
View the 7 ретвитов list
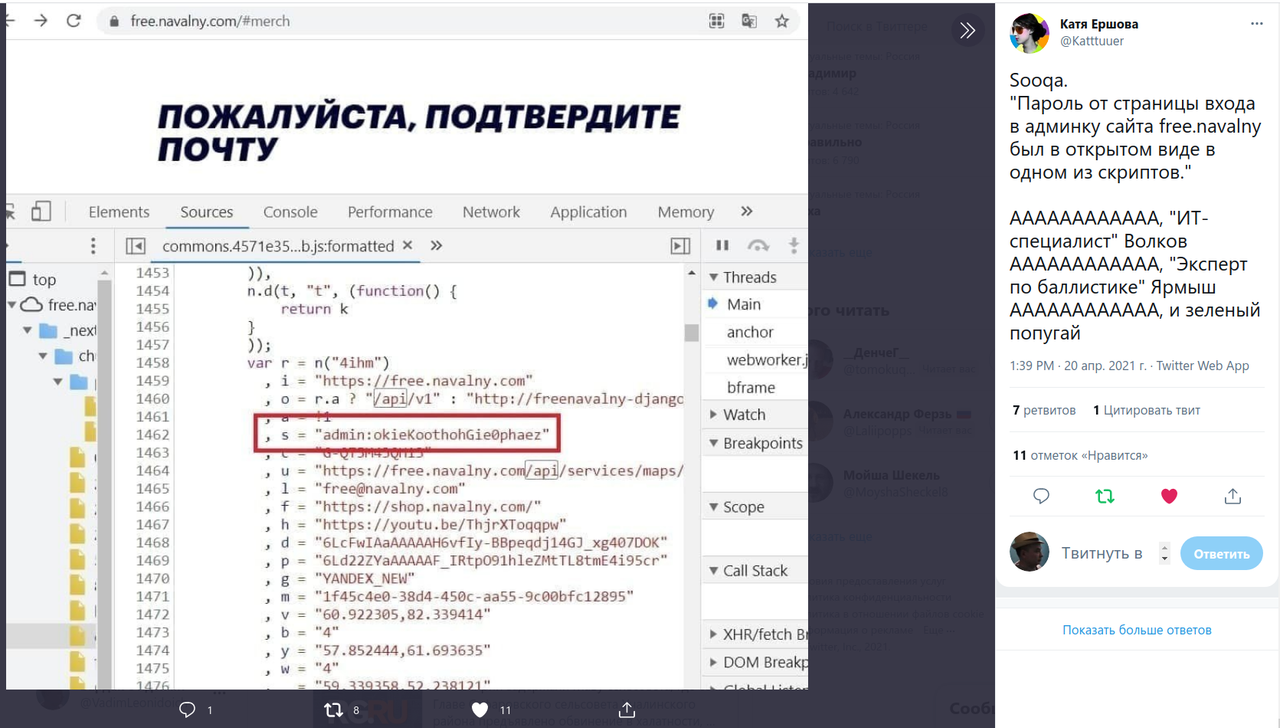click(x=1044, y=410)
